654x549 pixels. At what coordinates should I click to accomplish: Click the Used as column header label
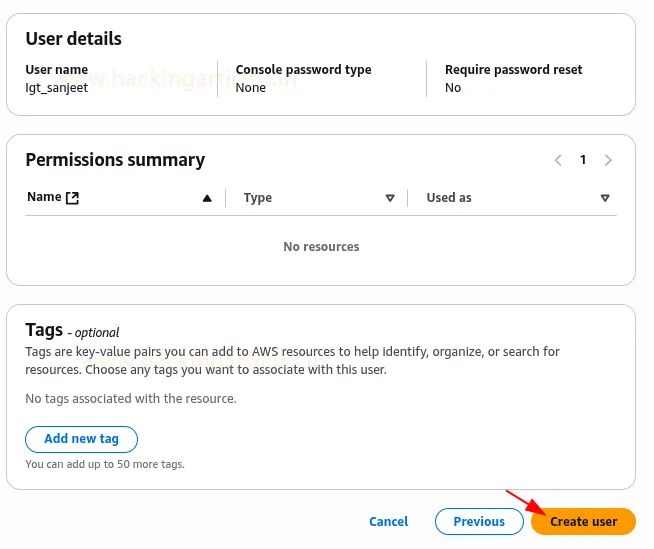click(448, 198)
